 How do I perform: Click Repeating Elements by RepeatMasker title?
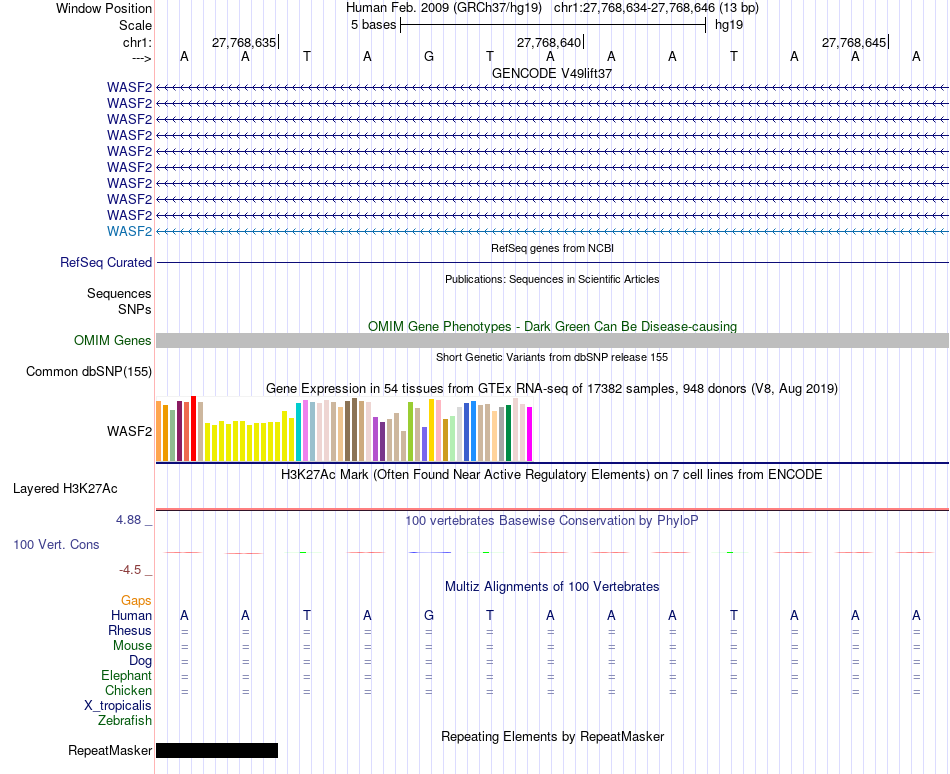[552, 736]
